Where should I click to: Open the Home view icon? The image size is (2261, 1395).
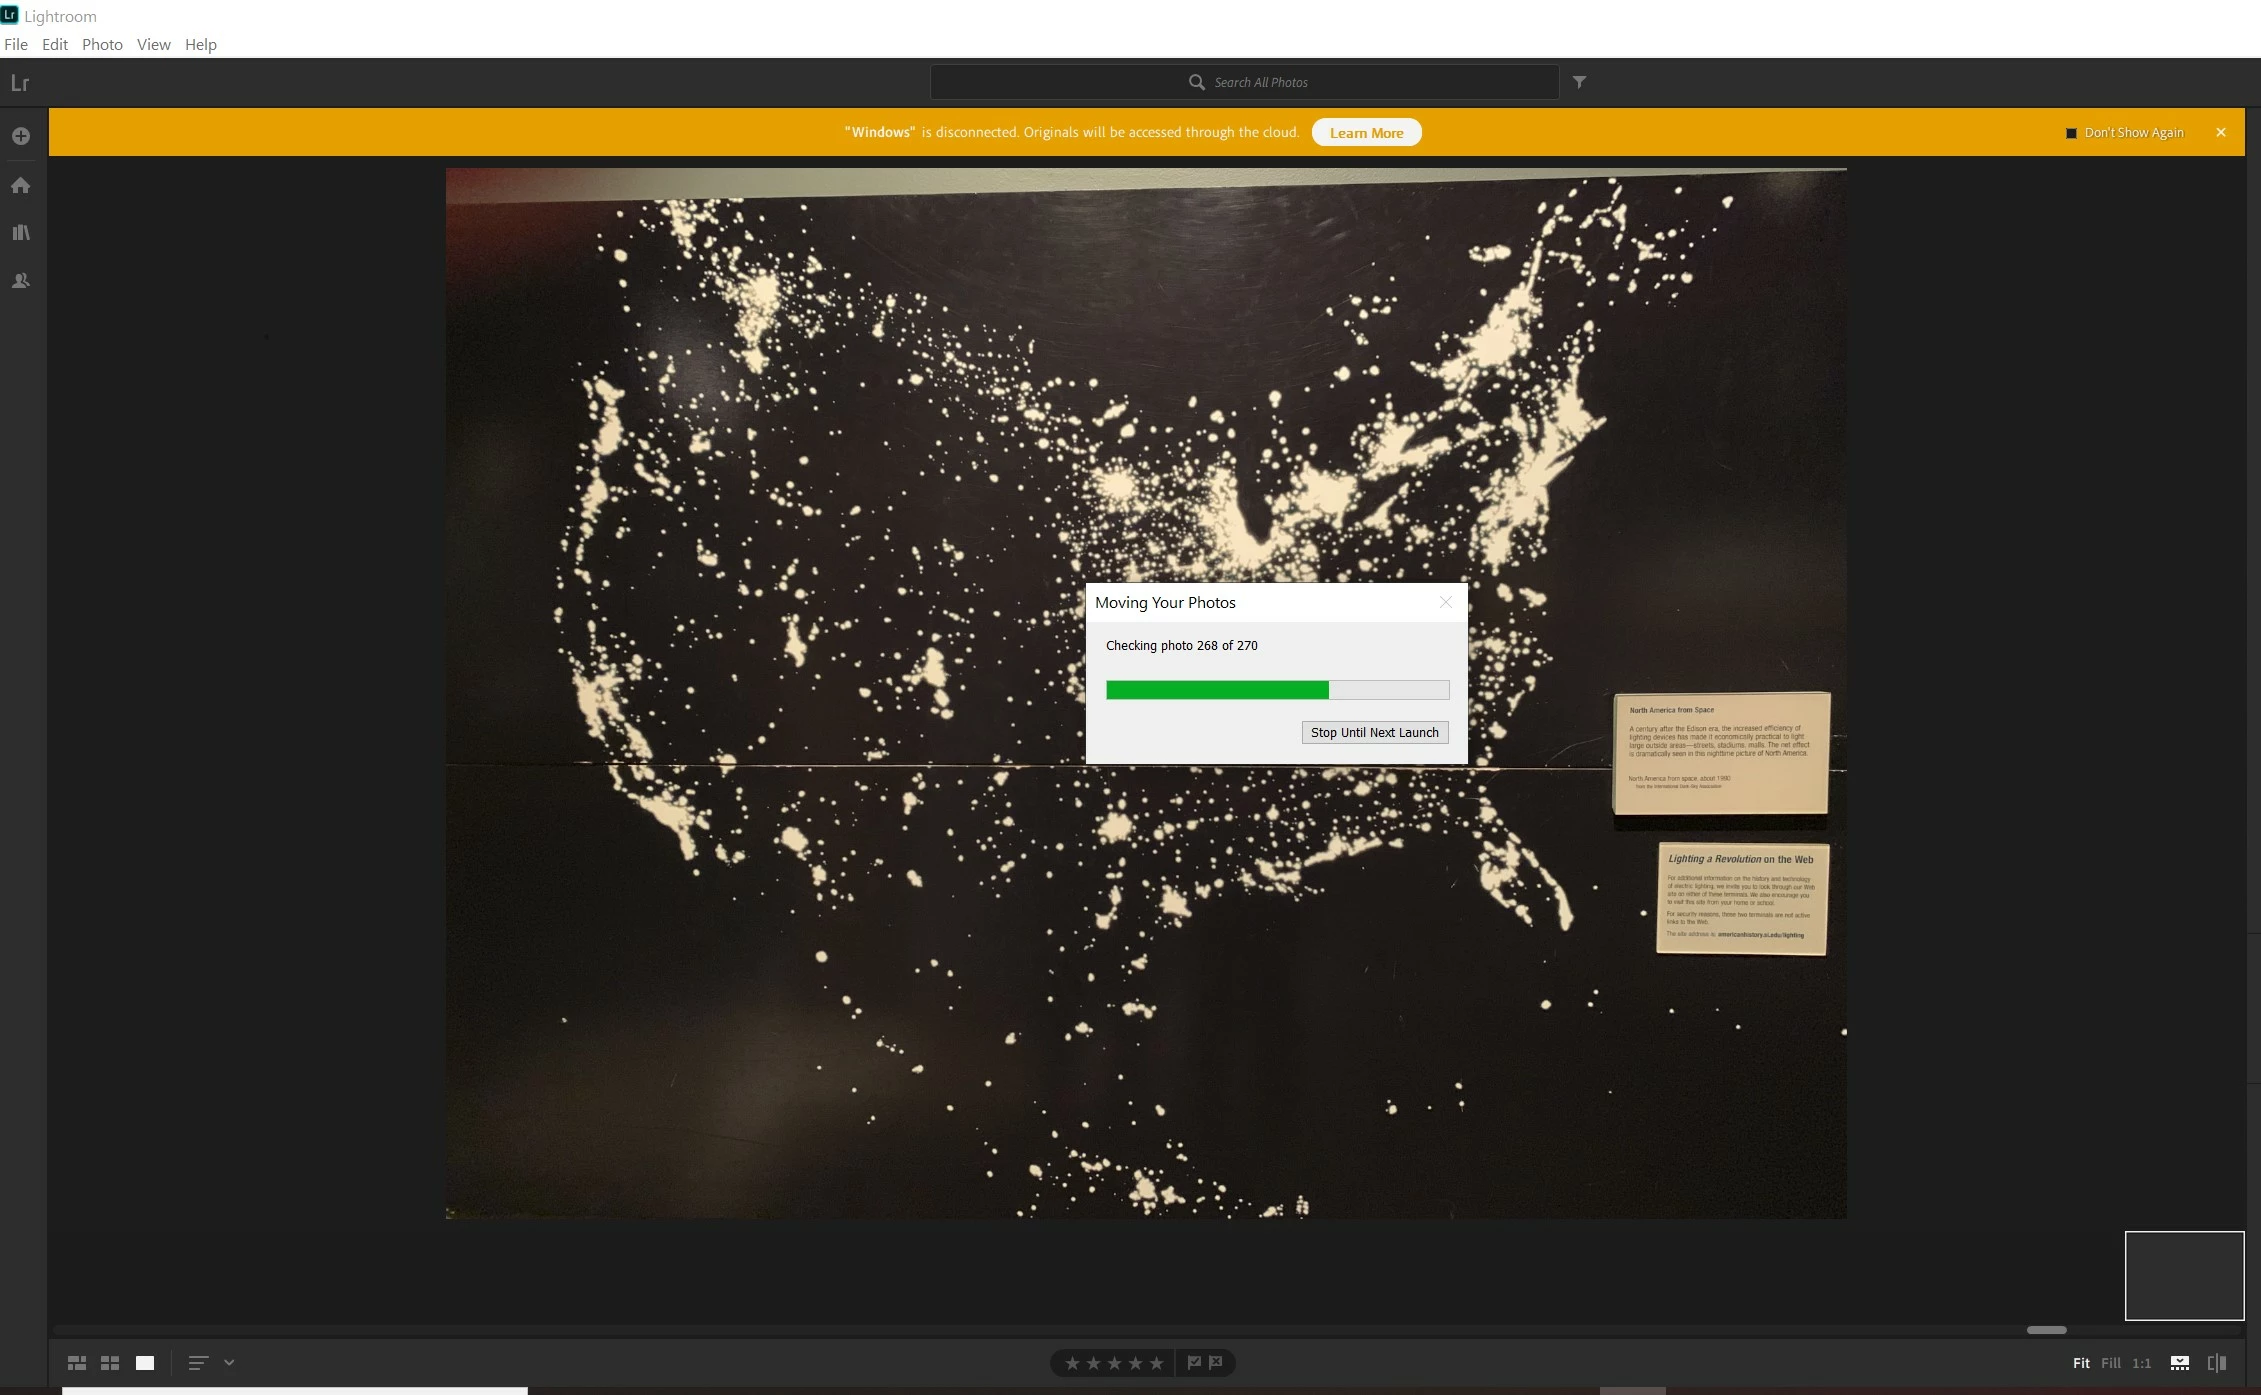click(x=21, y=185)
